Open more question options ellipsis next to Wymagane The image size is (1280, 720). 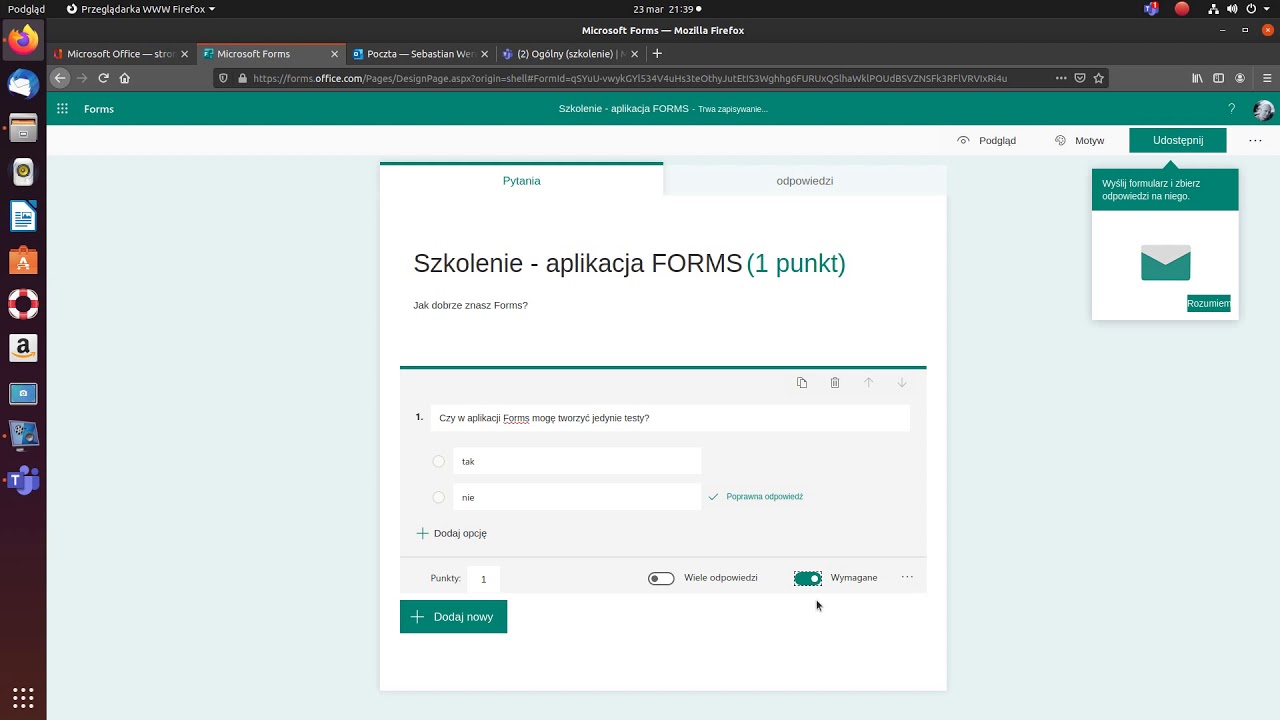[x=907, y=577]
